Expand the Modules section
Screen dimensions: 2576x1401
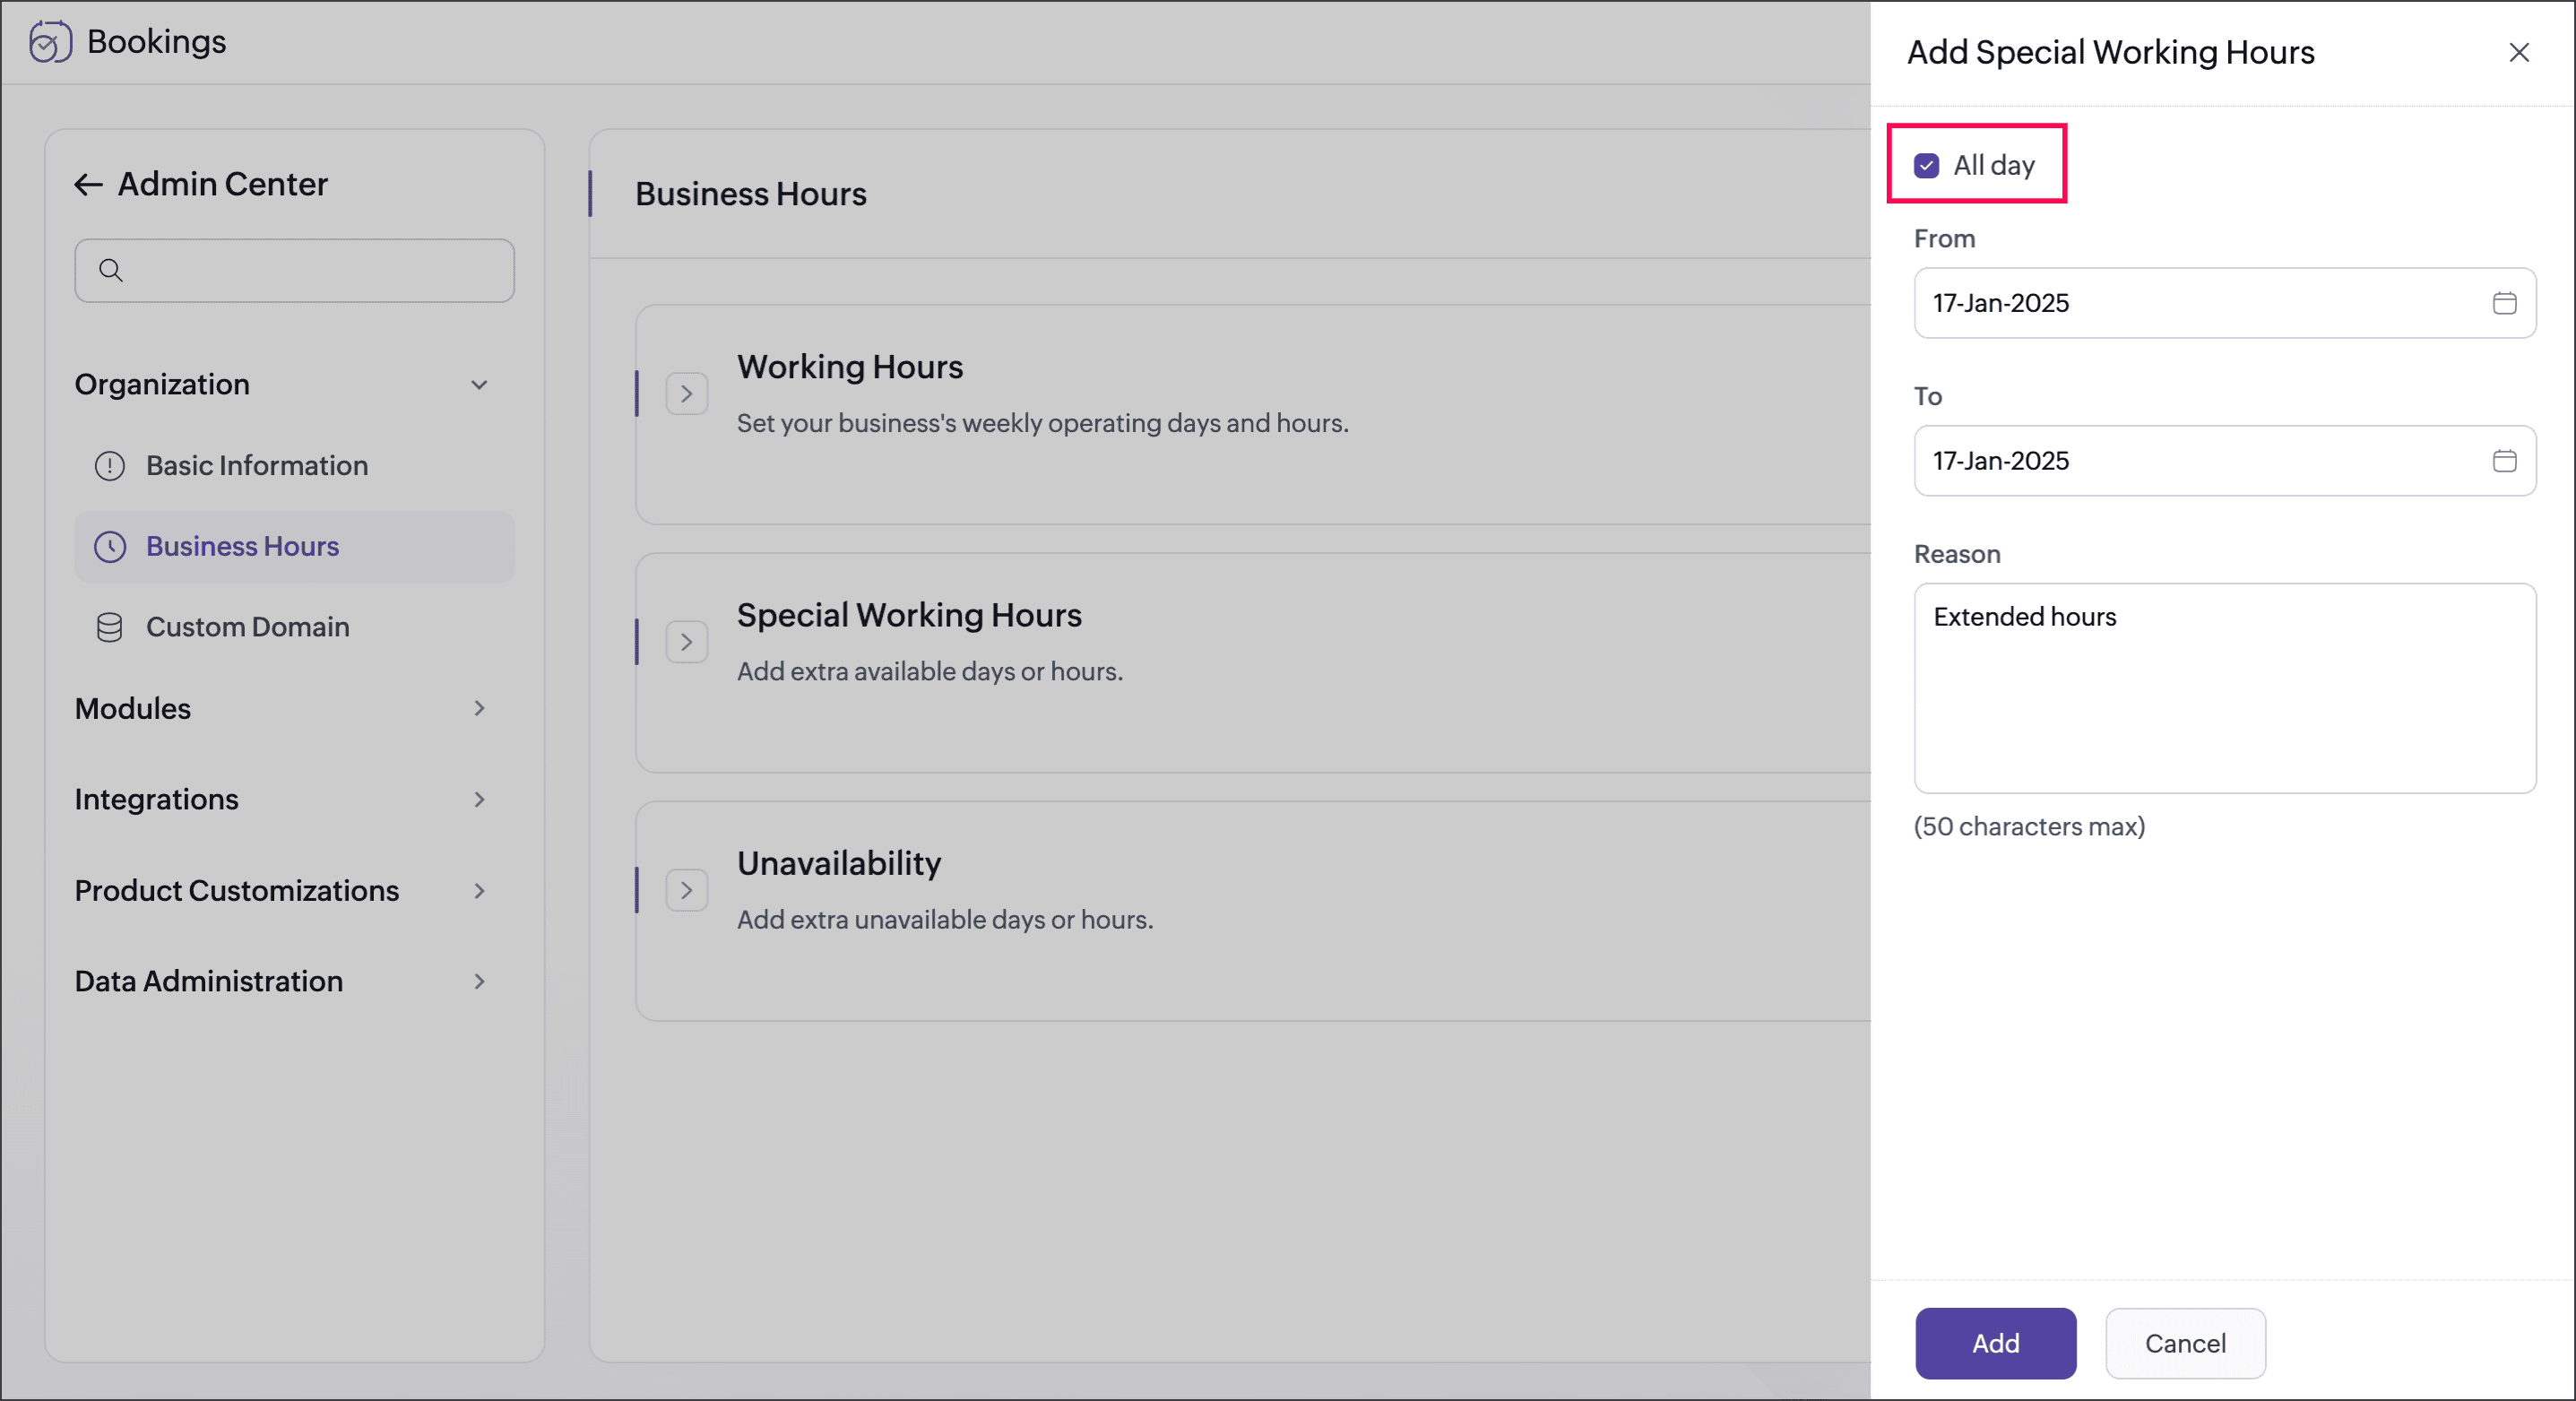click(479, 709)
